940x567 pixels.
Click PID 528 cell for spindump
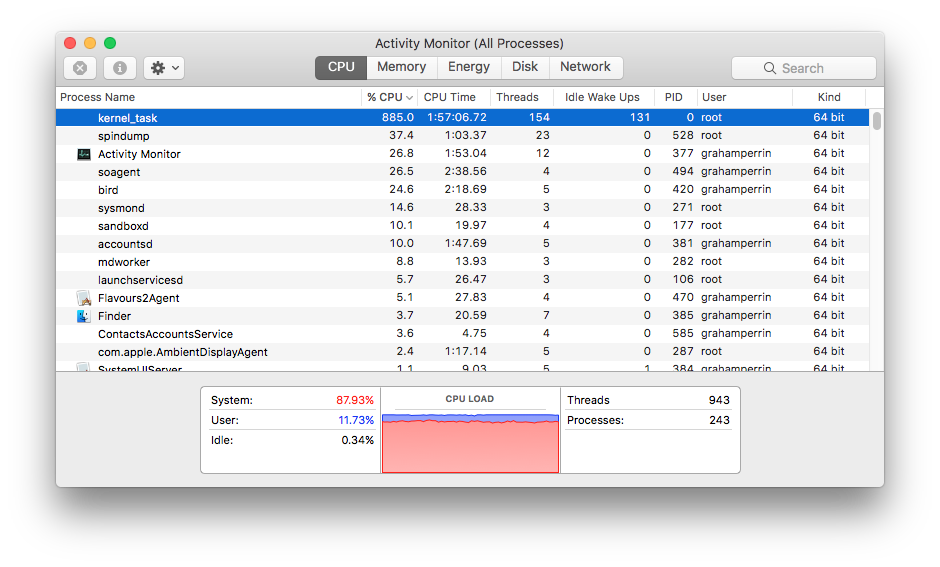682,135
